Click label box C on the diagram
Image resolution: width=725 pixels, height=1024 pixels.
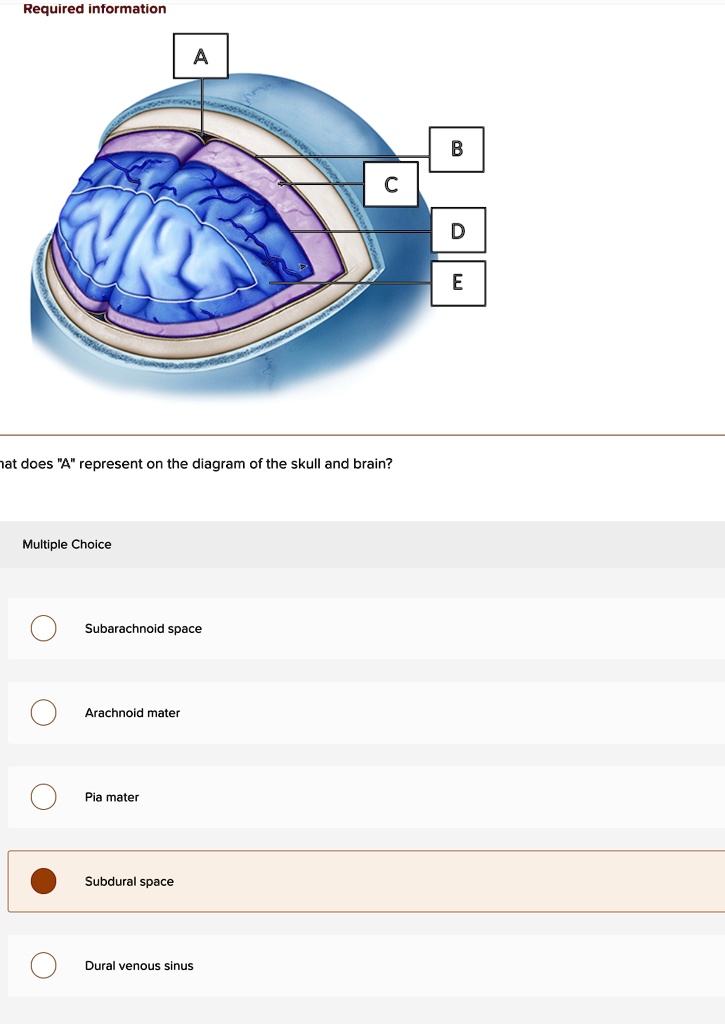pyautogui.click(x=392, y=184)
